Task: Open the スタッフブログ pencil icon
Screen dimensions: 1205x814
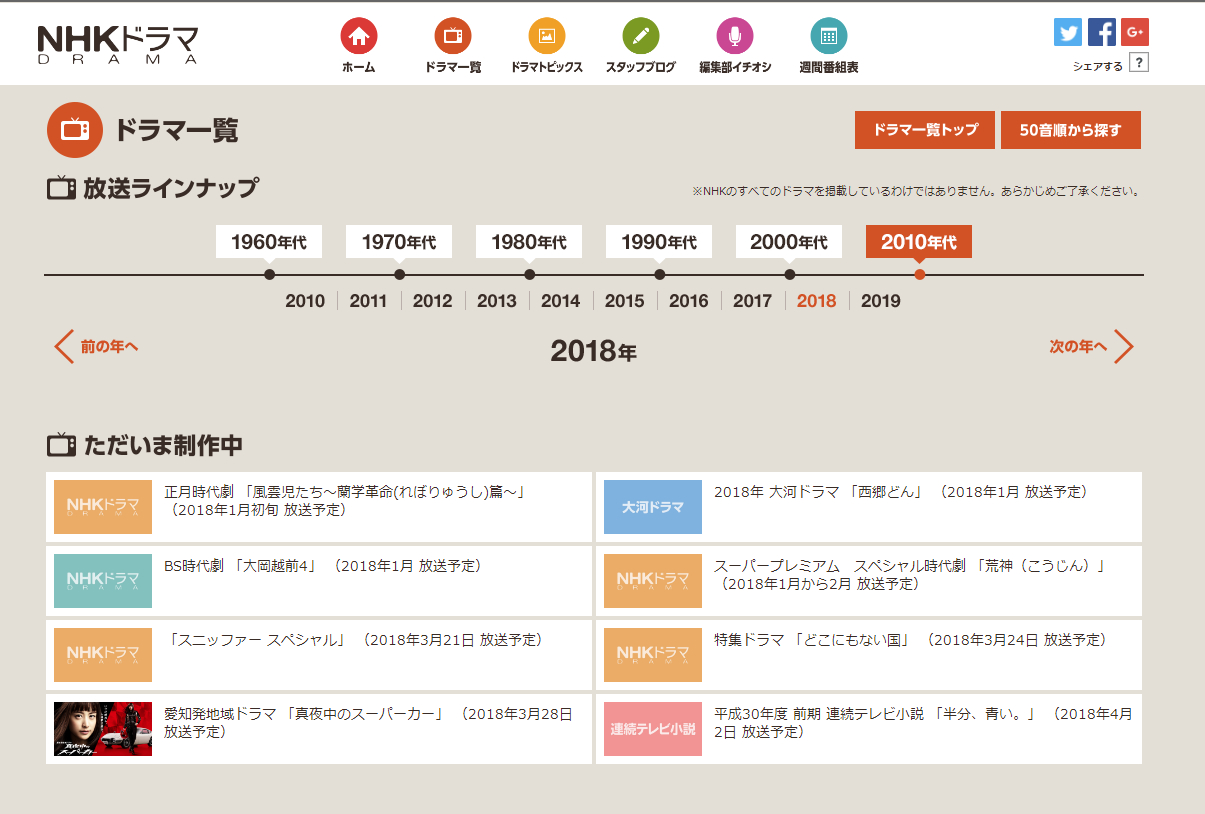Action: click(x=640, y=36)
